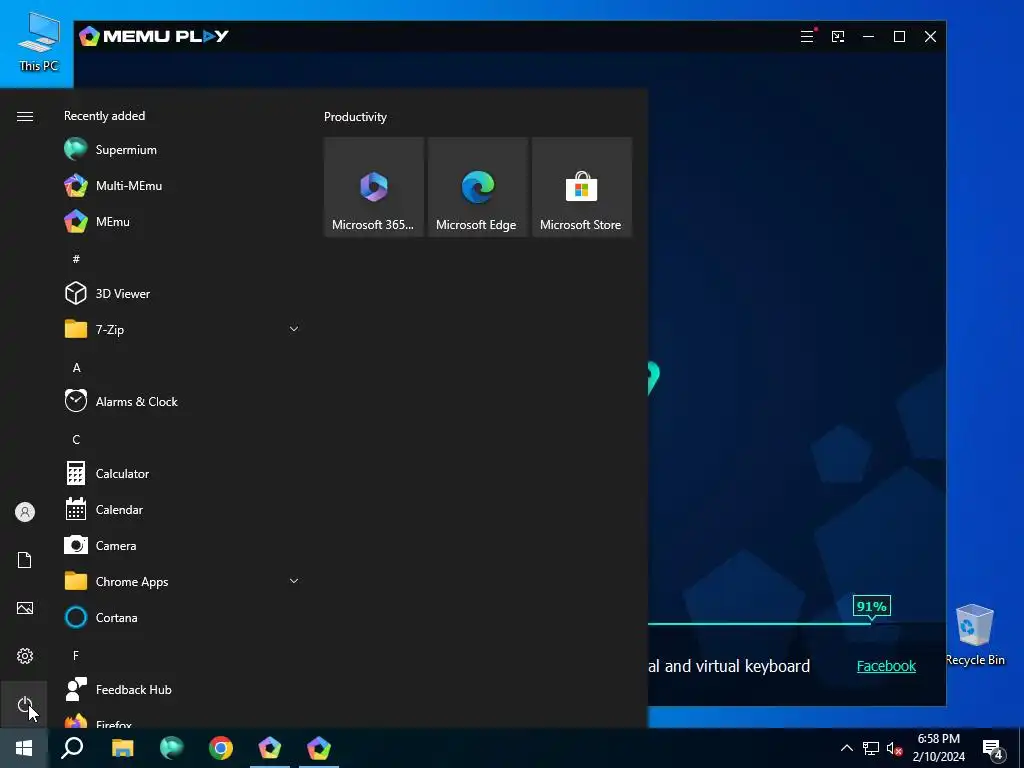Open the Microsoft Store tile

click(x=581, y=187)
